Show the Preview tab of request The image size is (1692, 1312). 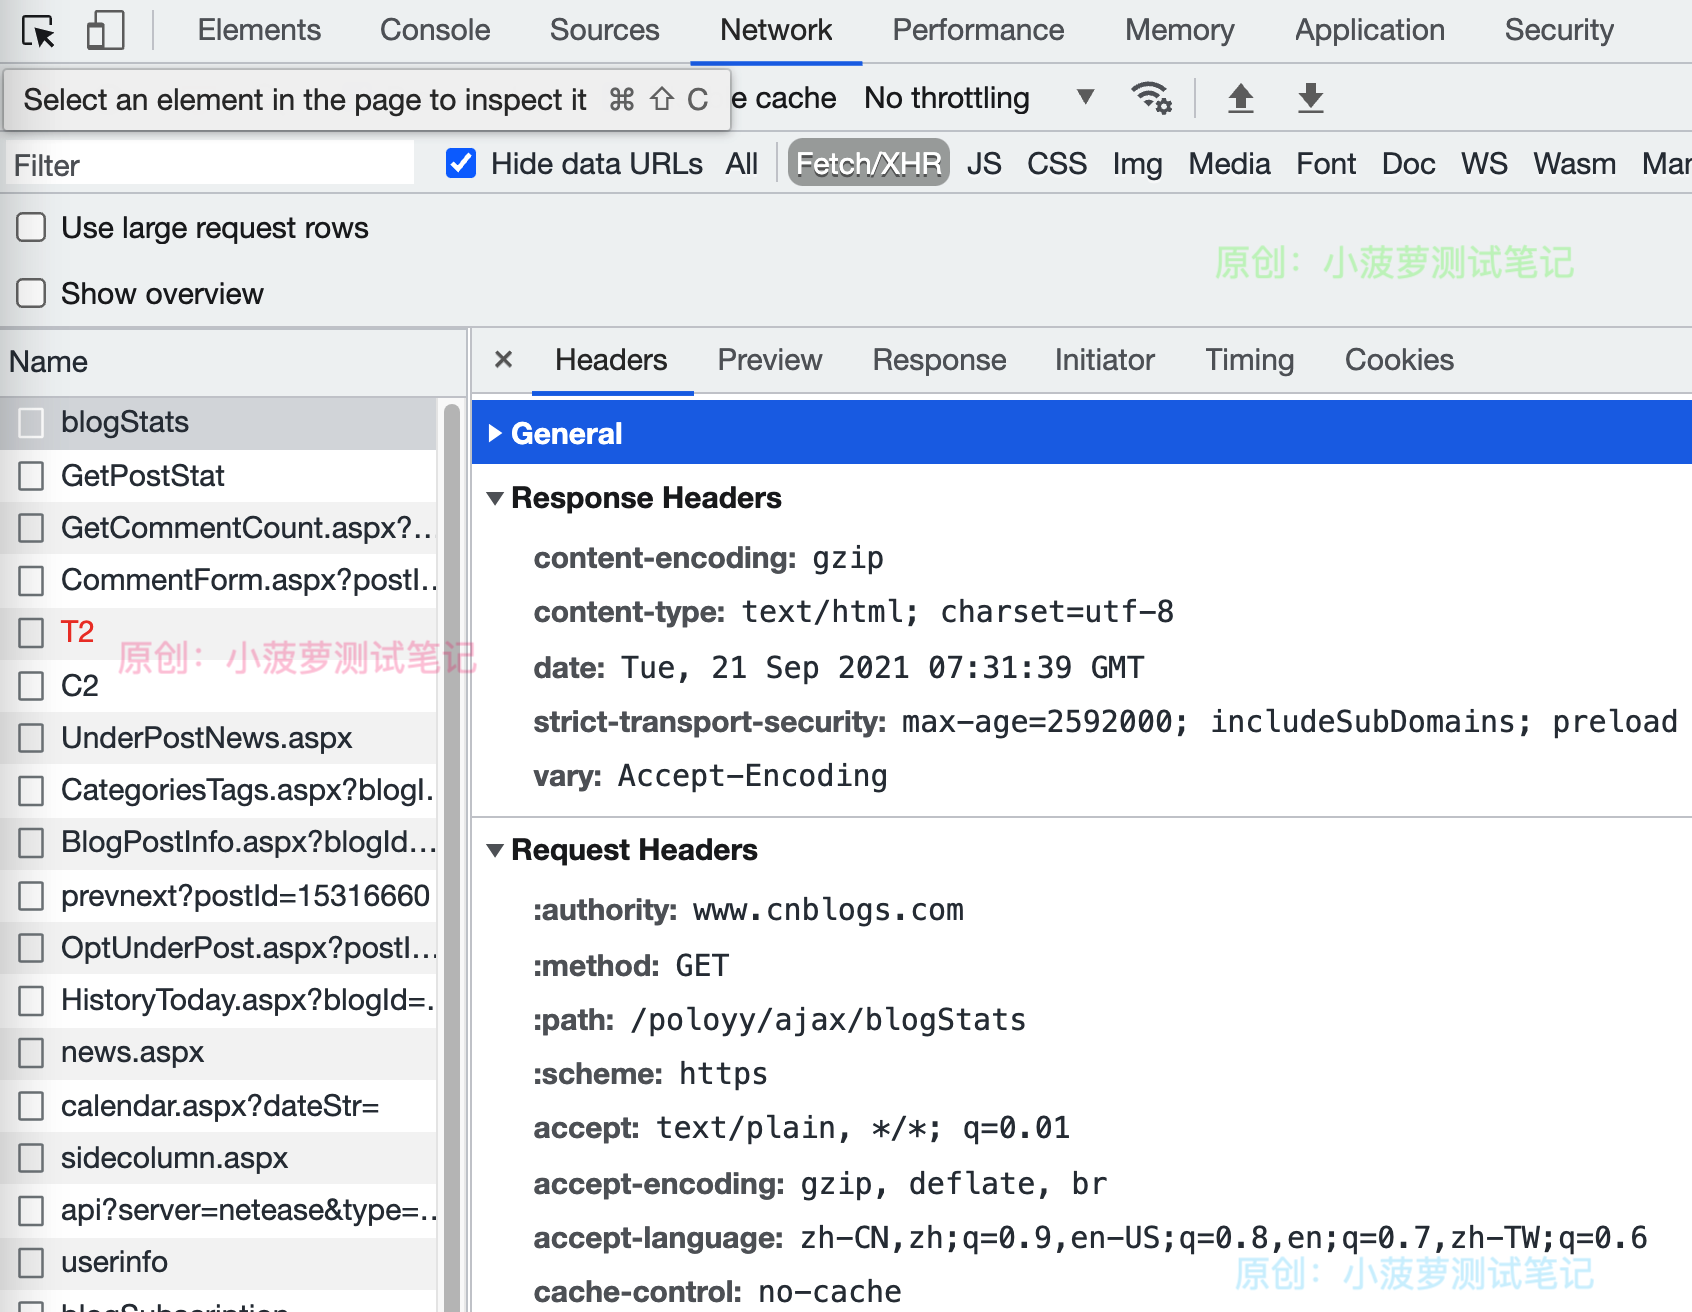(x=770, y=360)
